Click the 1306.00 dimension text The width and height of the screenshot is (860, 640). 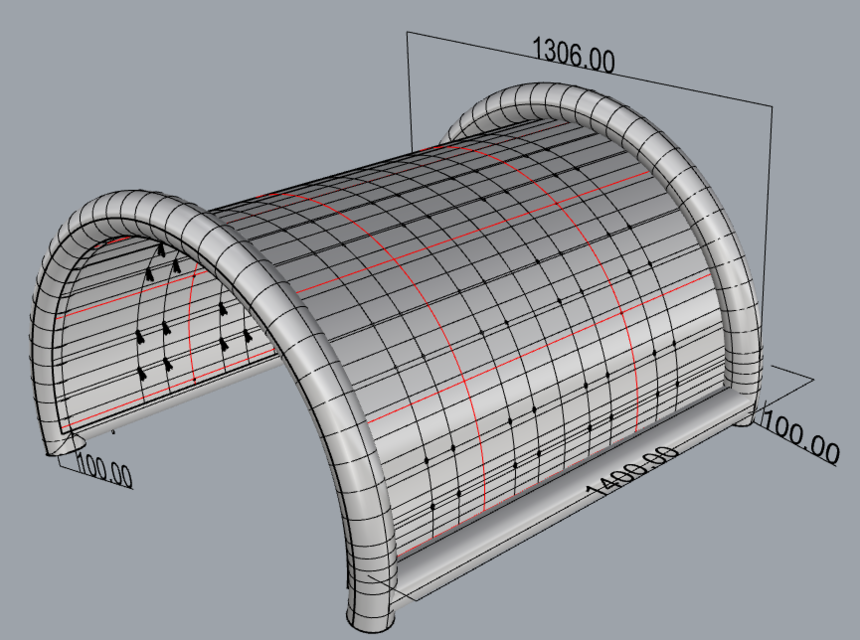point(573,54)
